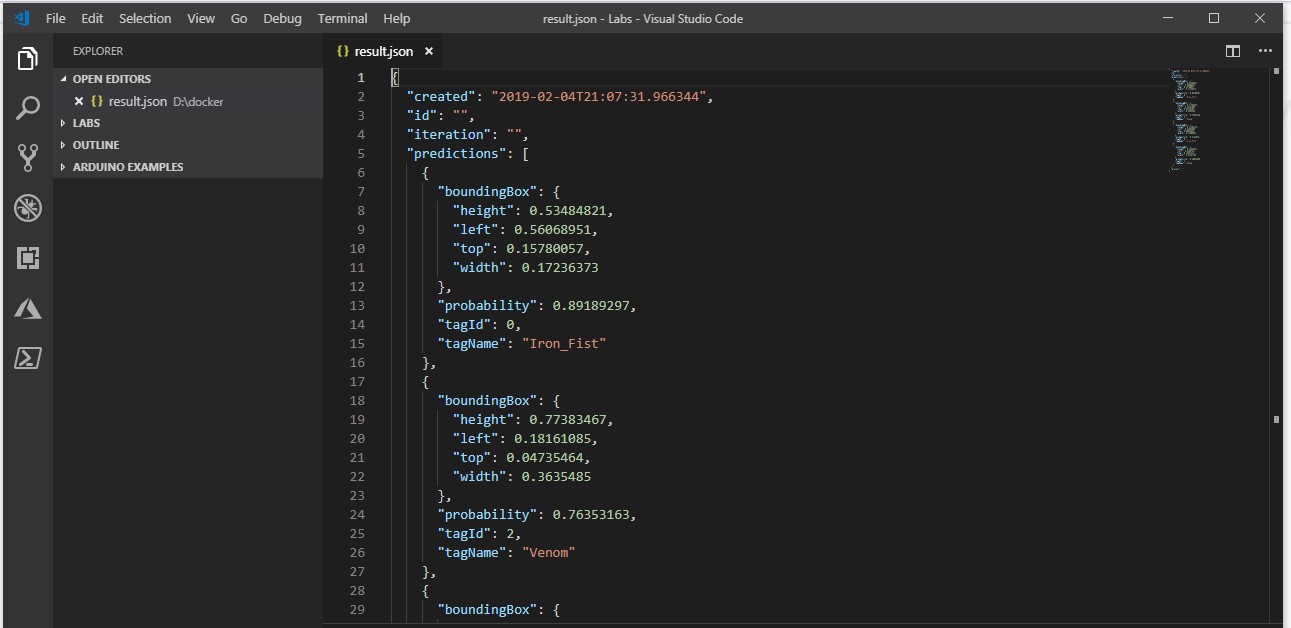Select the PowerShell icon in the activity bar
Screen dimensions: 1291x628
pos(26,358)
